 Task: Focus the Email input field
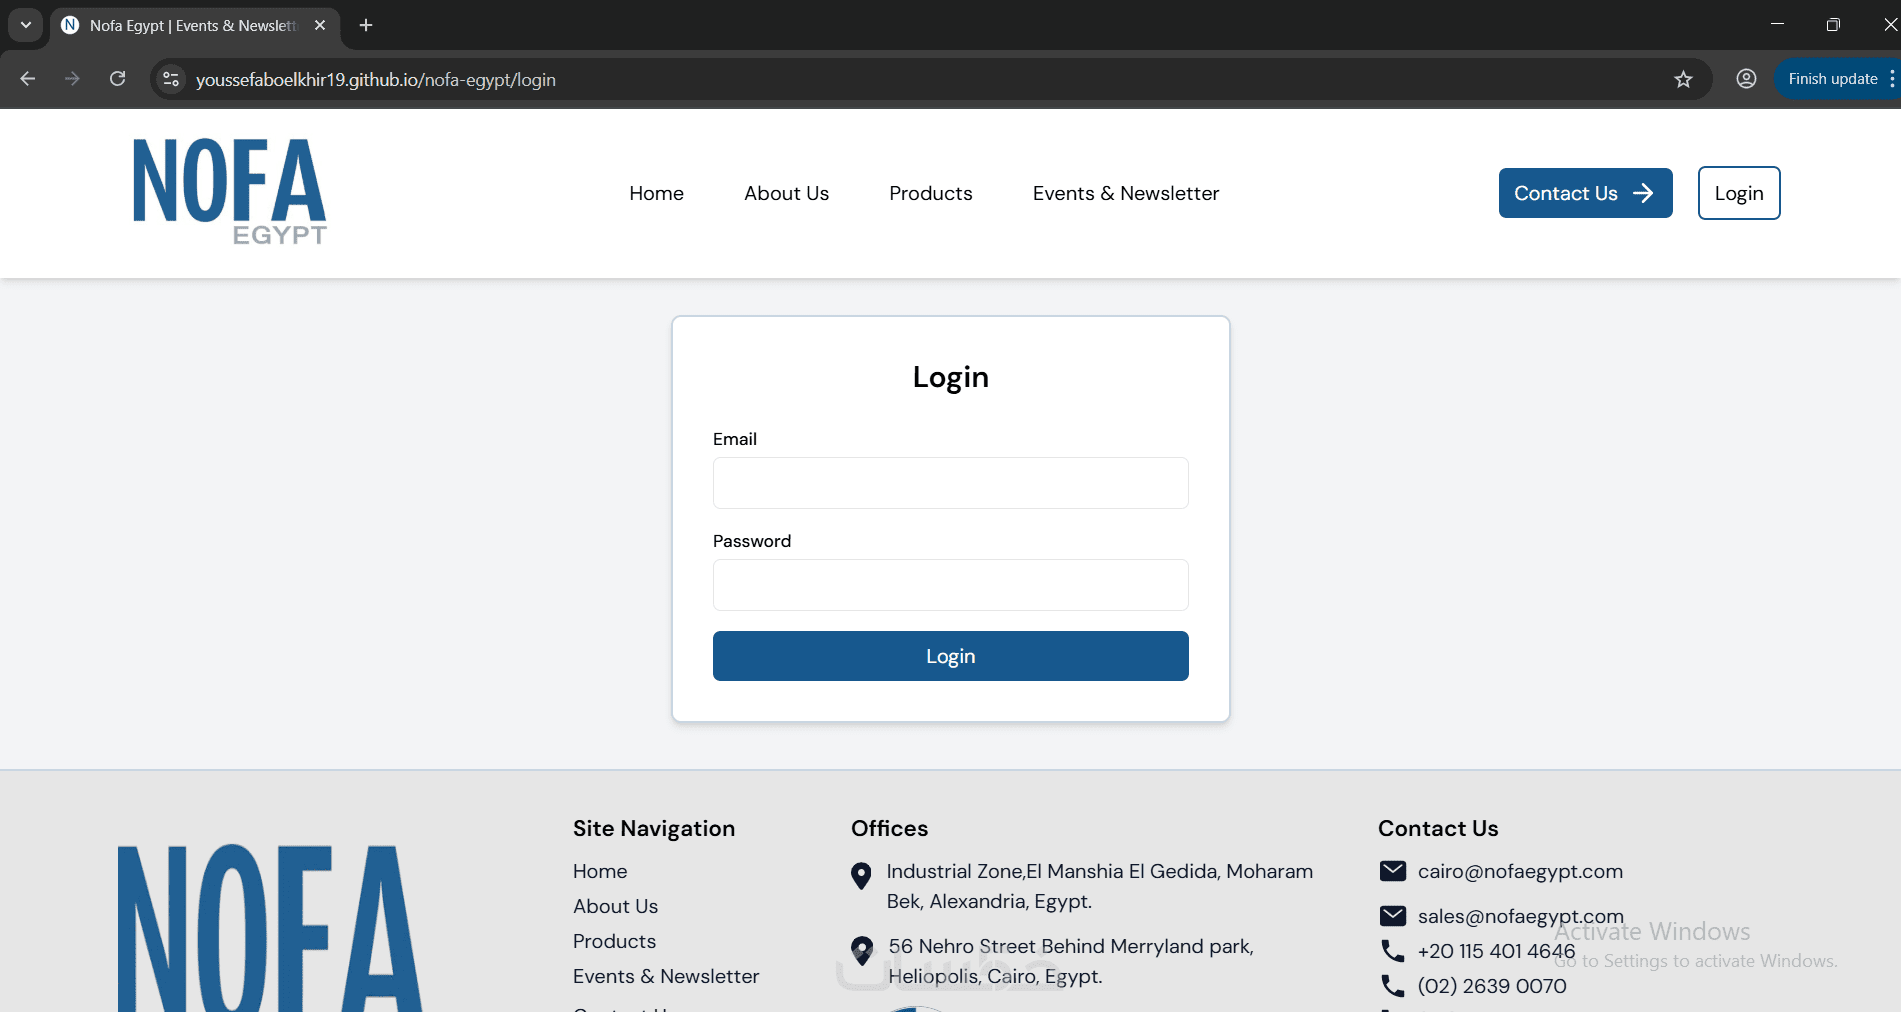click(x=950, y=483)
